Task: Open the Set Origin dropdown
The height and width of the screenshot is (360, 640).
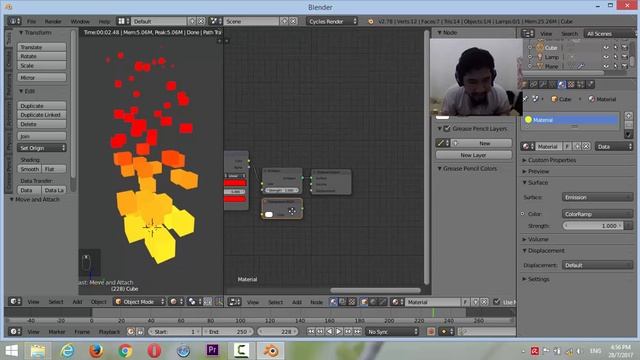Action: (42, 148)
